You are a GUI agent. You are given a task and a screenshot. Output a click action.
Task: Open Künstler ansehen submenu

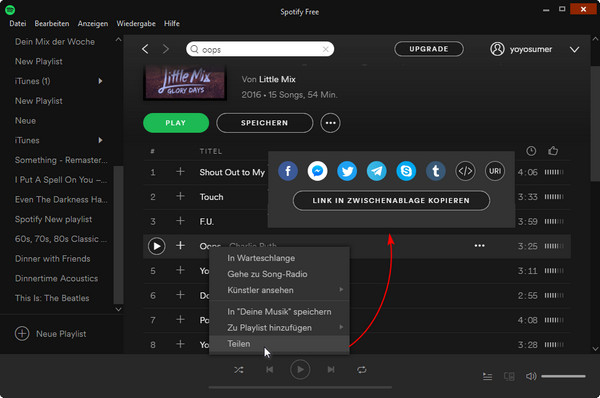pos(279,290)
